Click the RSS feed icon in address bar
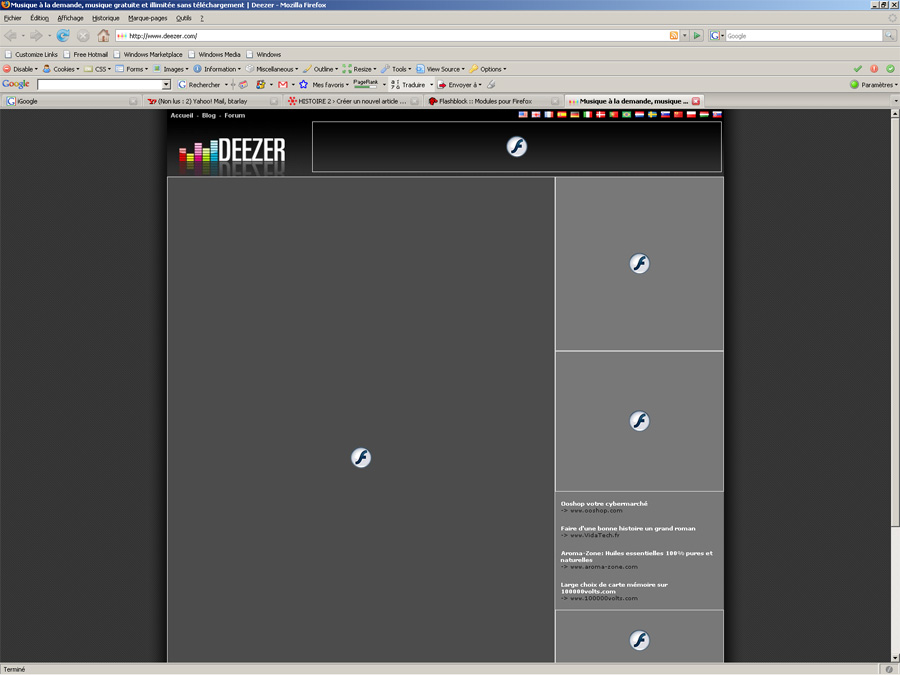 coord(674,36)
